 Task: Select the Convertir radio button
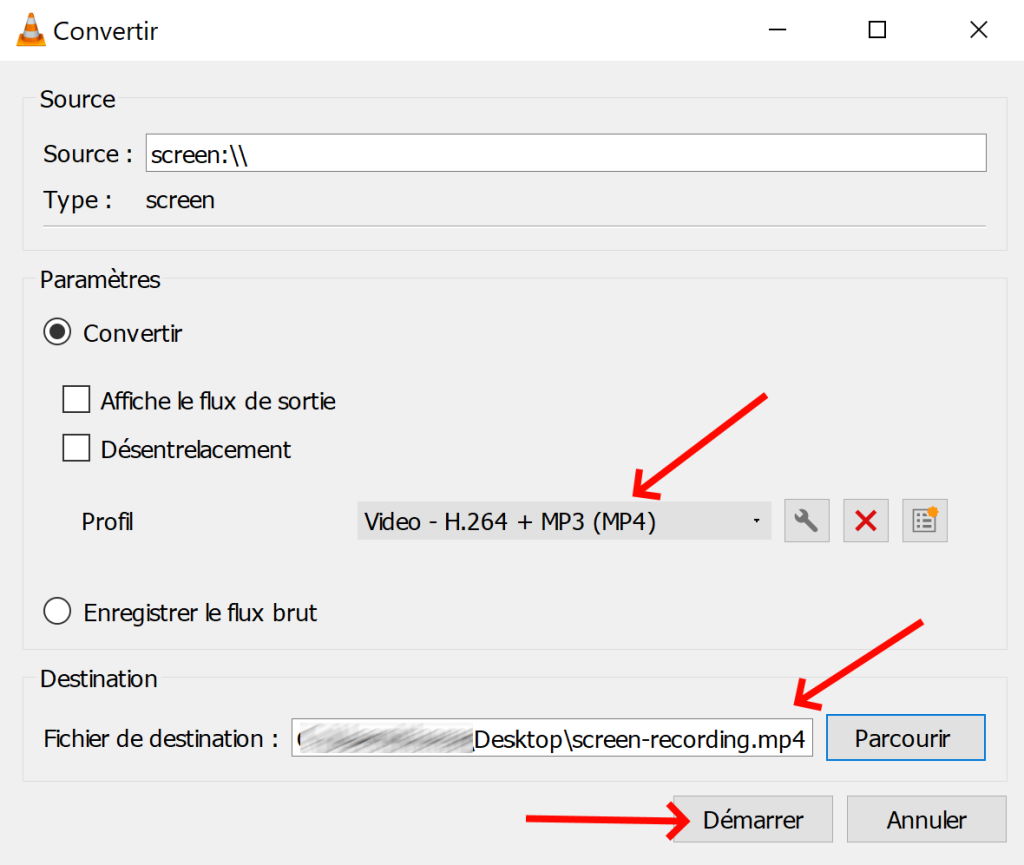tap(57, 332)
